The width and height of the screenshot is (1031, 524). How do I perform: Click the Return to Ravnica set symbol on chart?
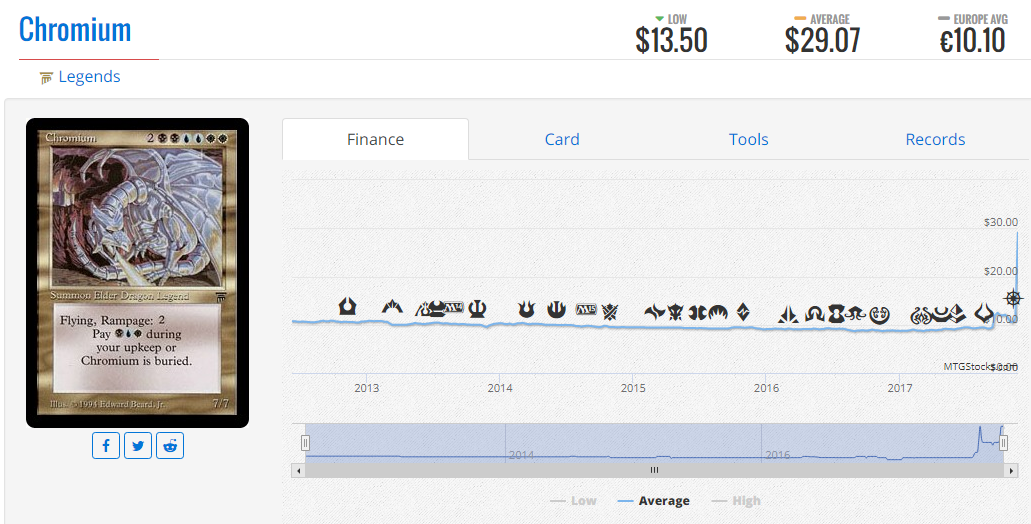347,306
